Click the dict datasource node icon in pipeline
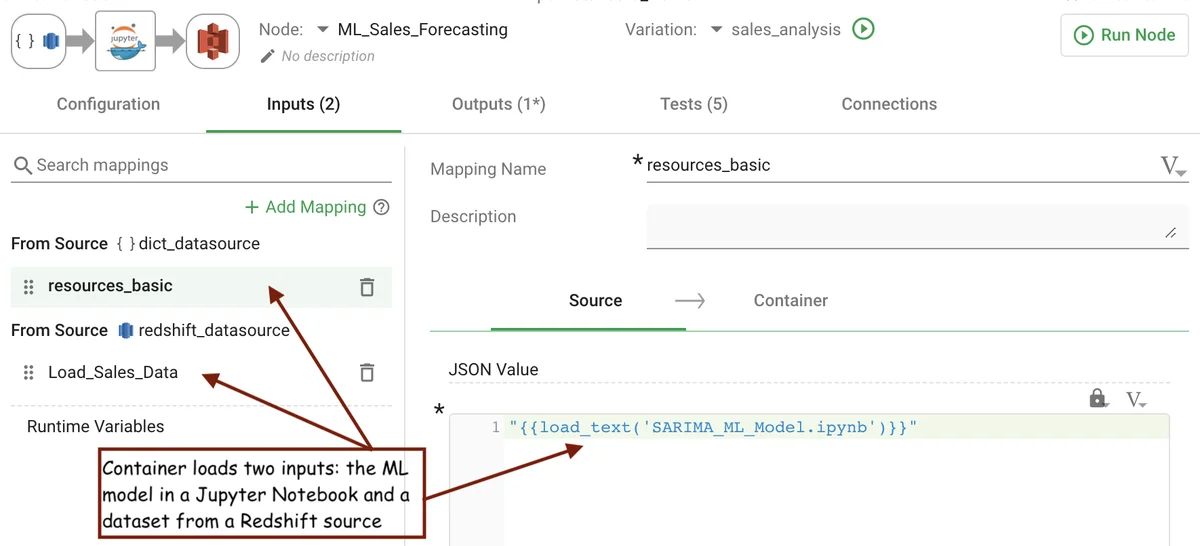 coord(38,41)
